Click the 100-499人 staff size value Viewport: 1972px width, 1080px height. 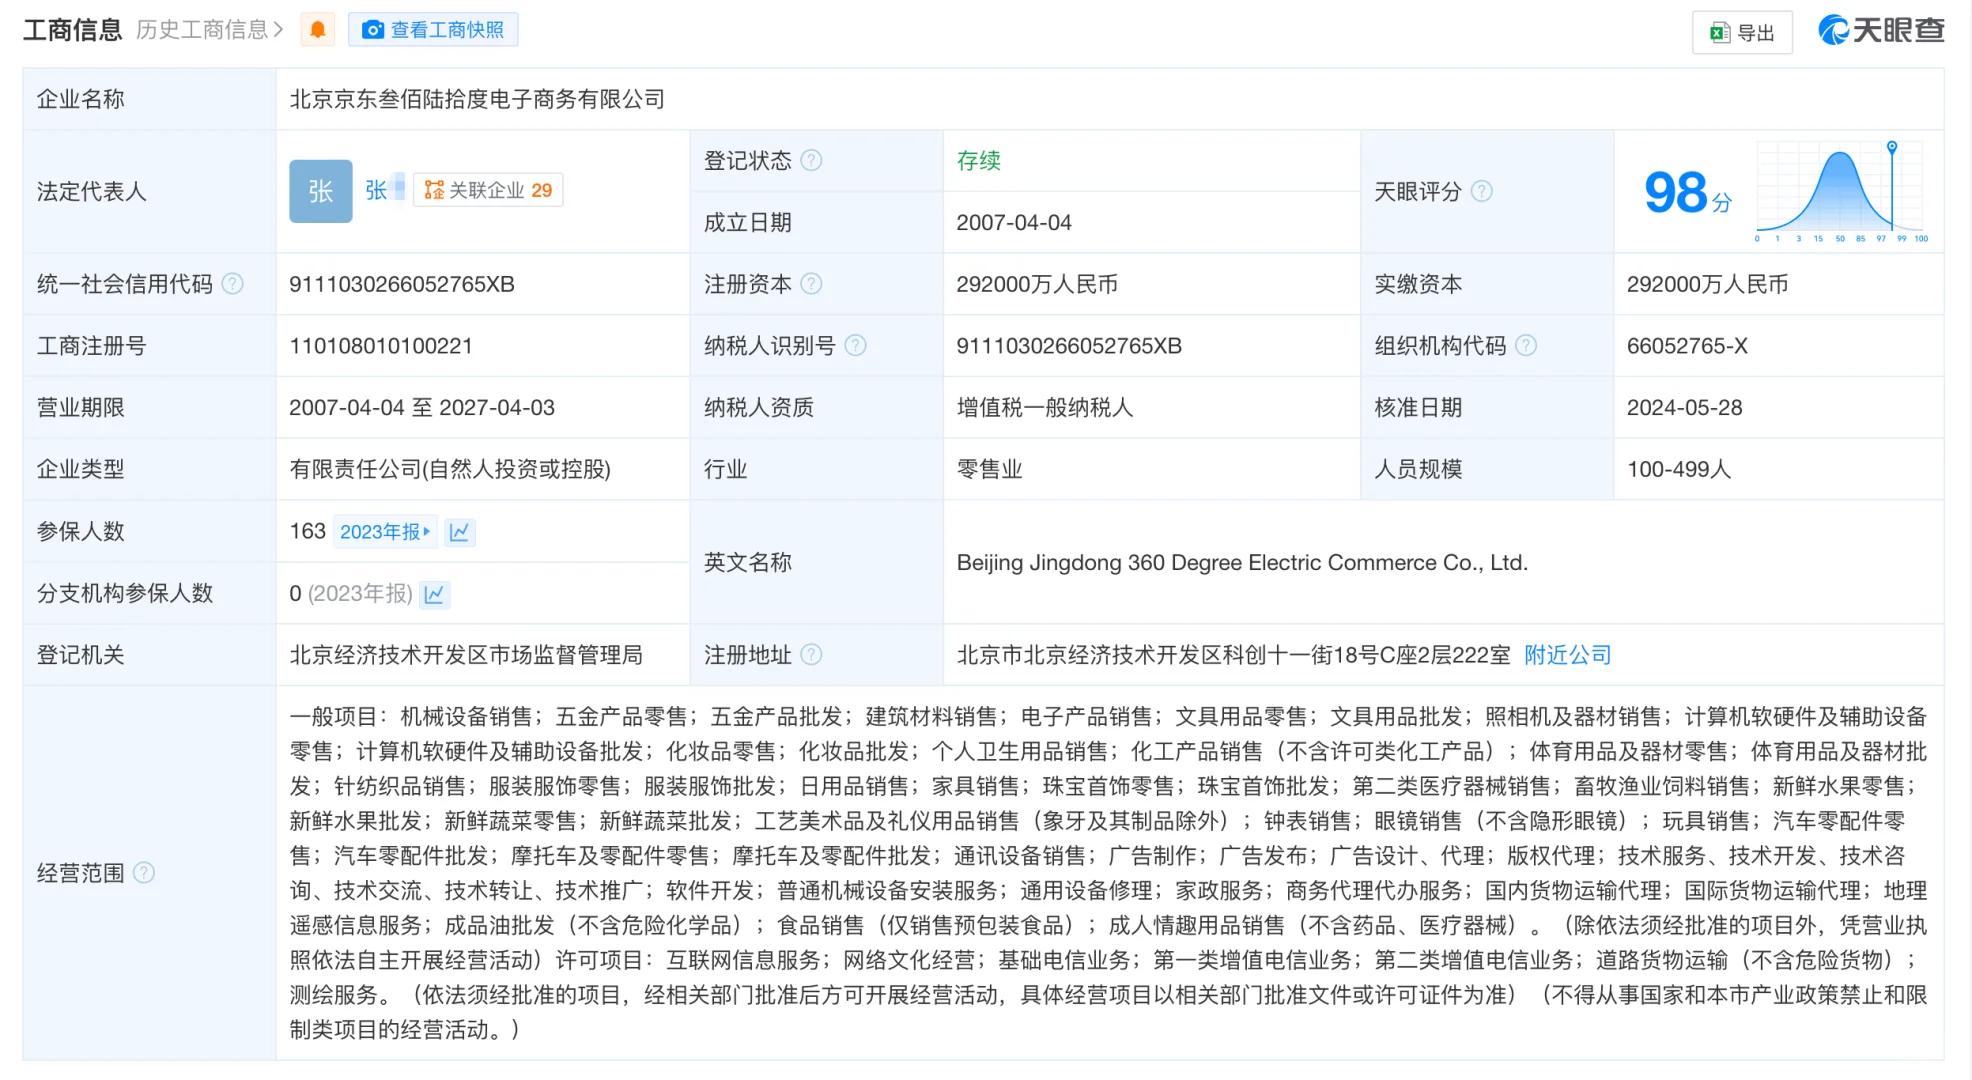coord(1679,470)
